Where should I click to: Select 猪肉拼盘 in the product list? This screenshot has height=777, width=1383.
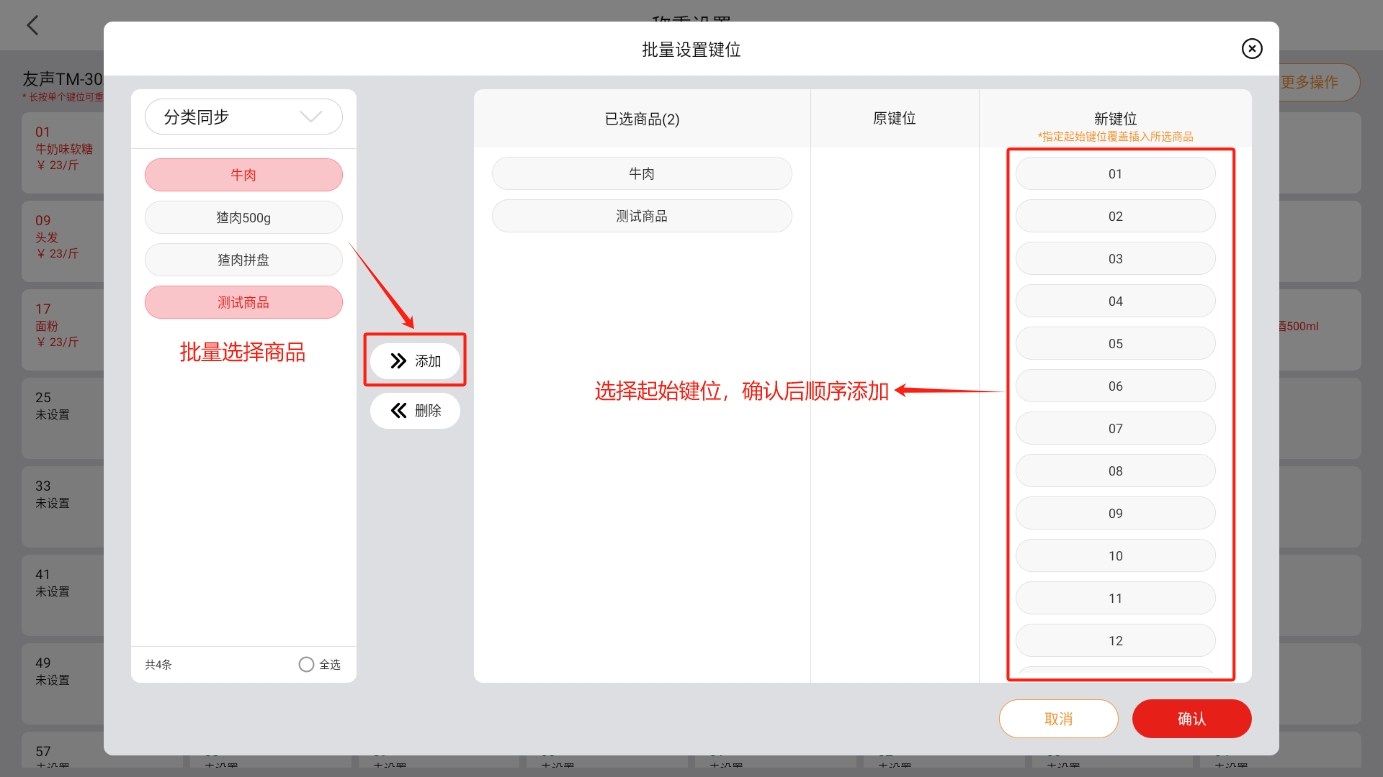click(243, 260)
